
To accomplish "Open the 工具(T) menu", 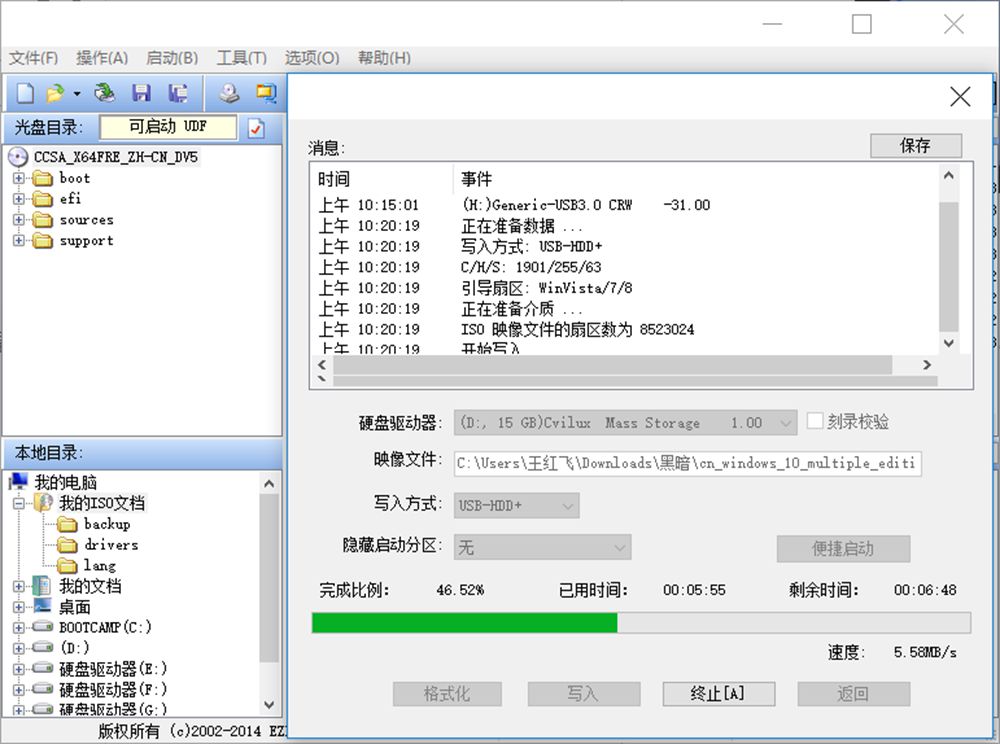I will coord(240,58).
